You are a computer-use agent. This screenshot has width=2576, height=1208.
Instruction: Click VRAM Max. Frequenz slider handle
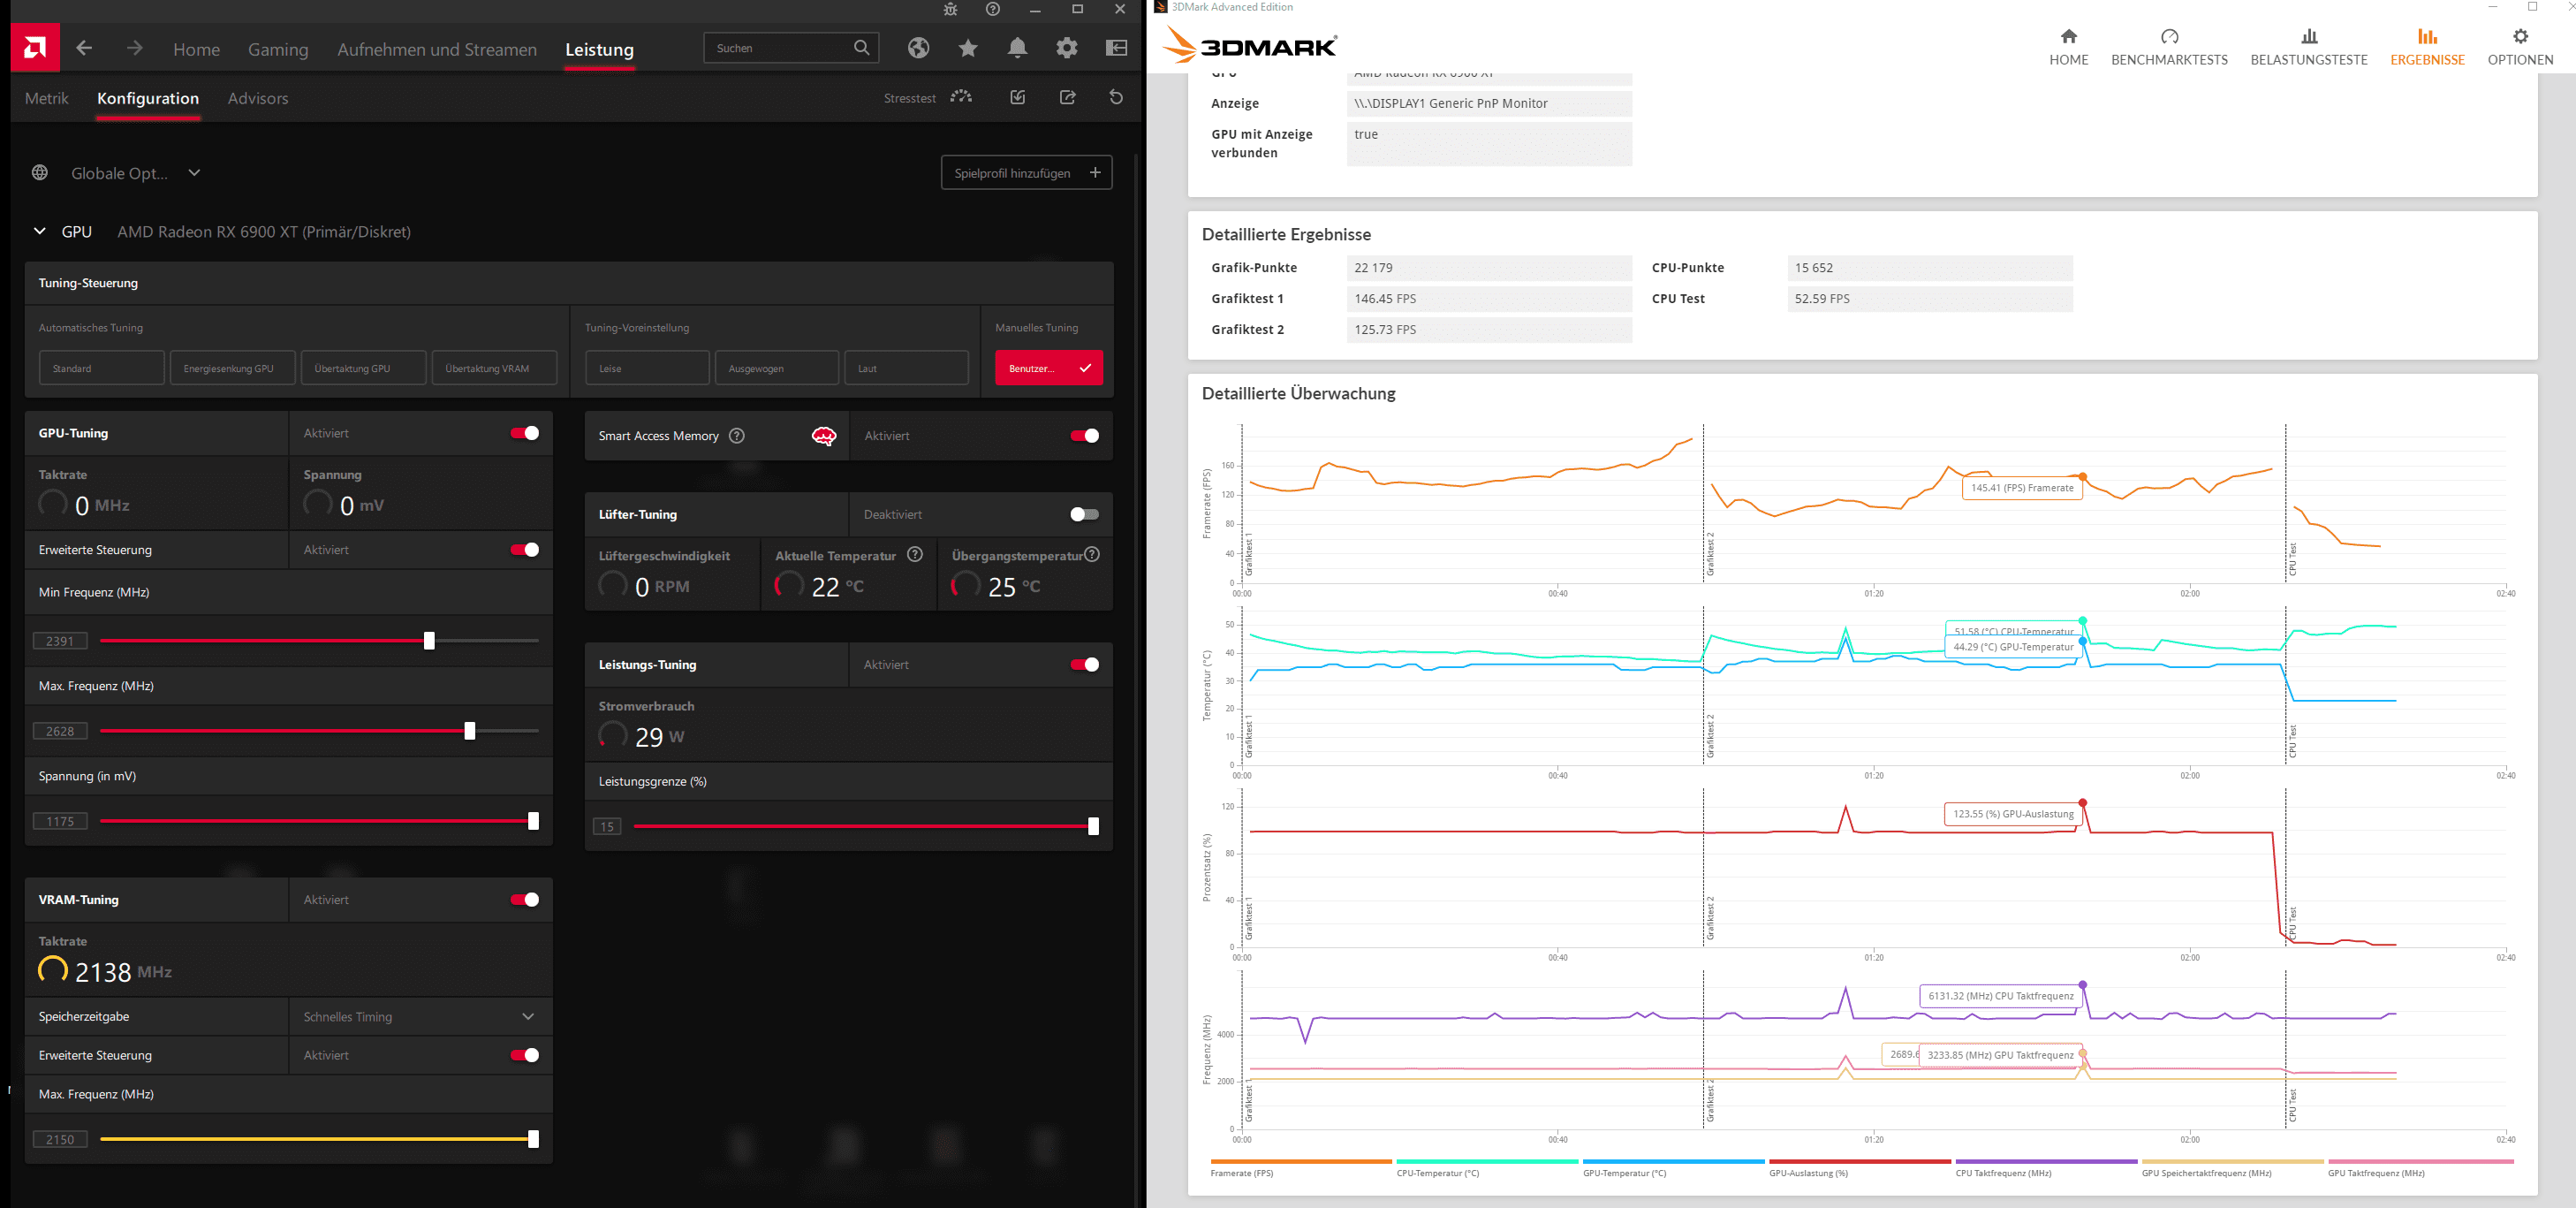533,1139
